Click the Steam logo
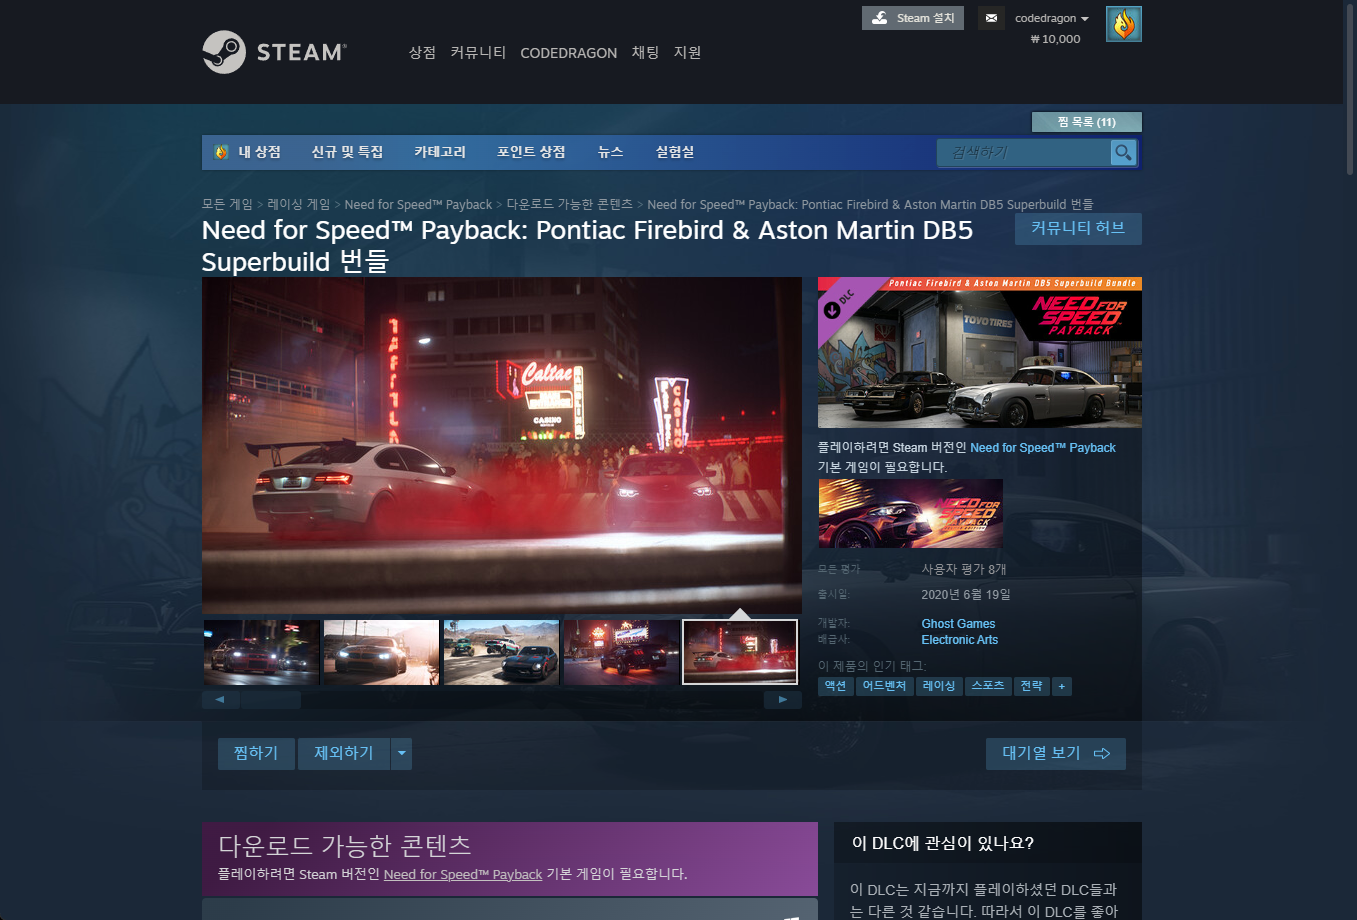Screen dimensions: 1357x920 275,52
